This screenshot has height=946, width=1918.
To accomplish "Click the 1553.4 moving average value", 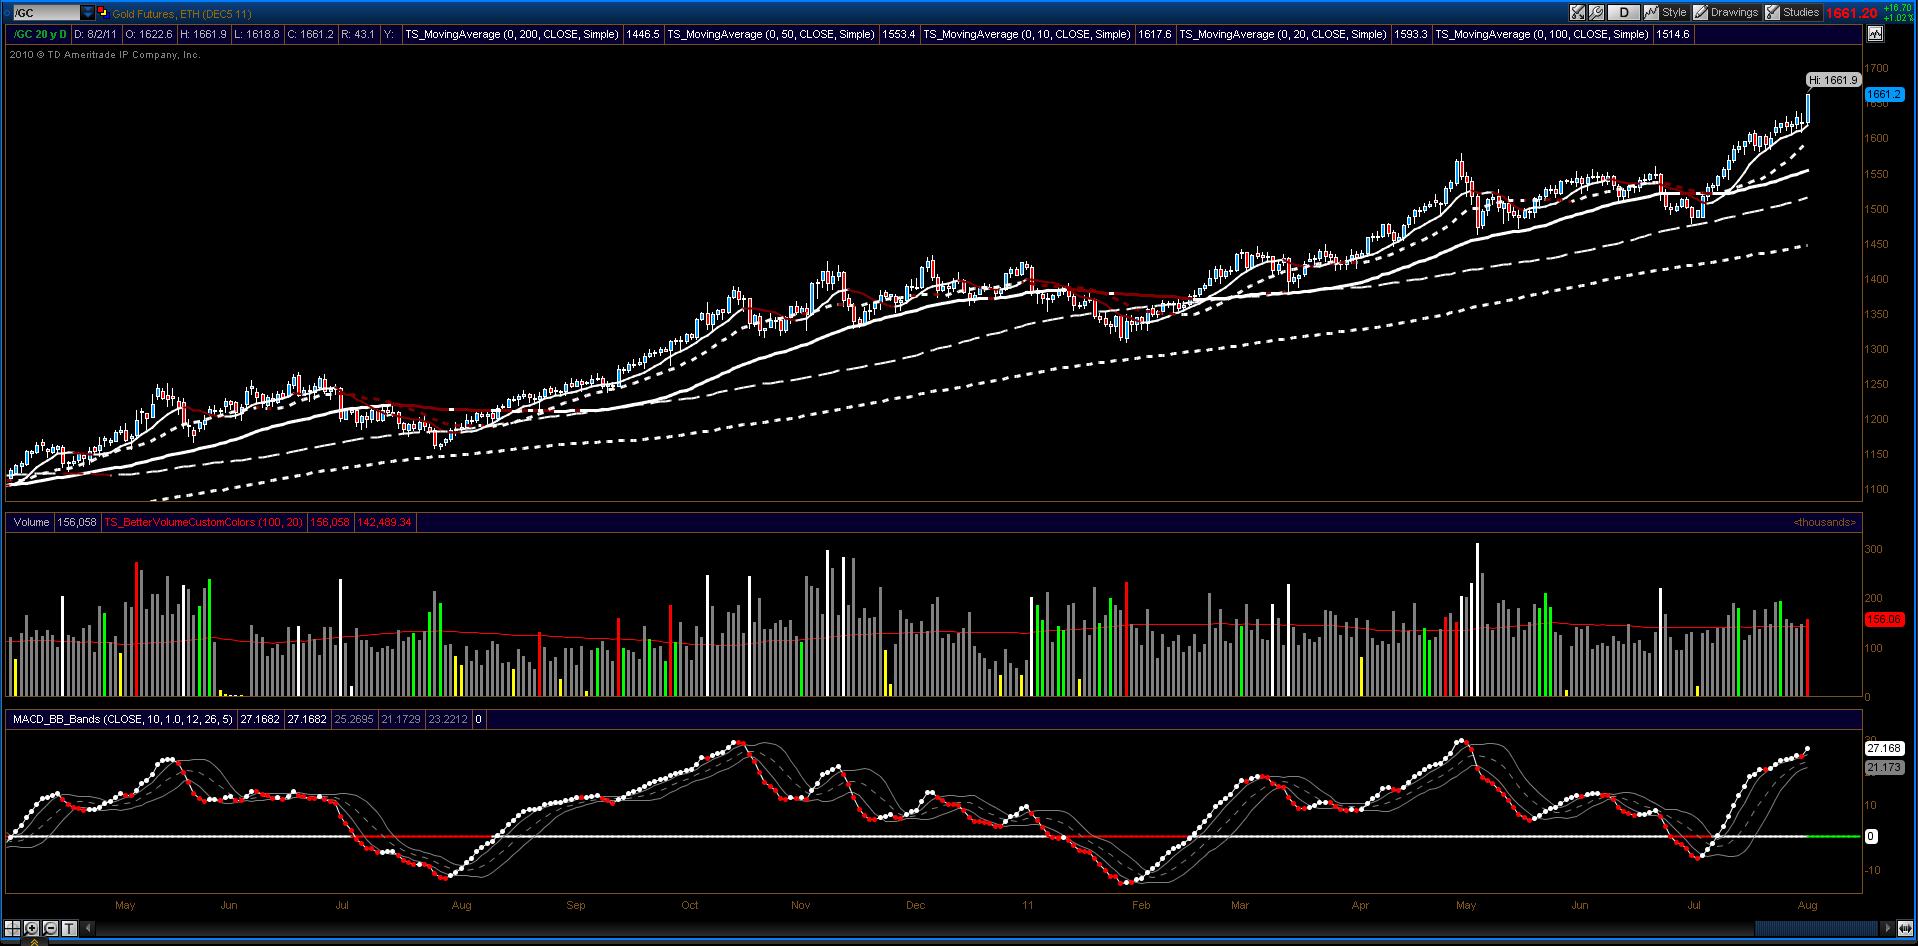I will 898,34.
